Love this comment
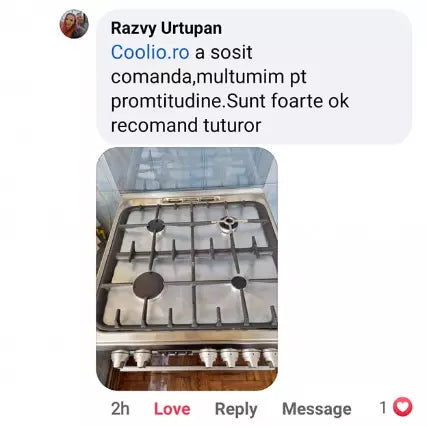 click(x=172, y=409)
